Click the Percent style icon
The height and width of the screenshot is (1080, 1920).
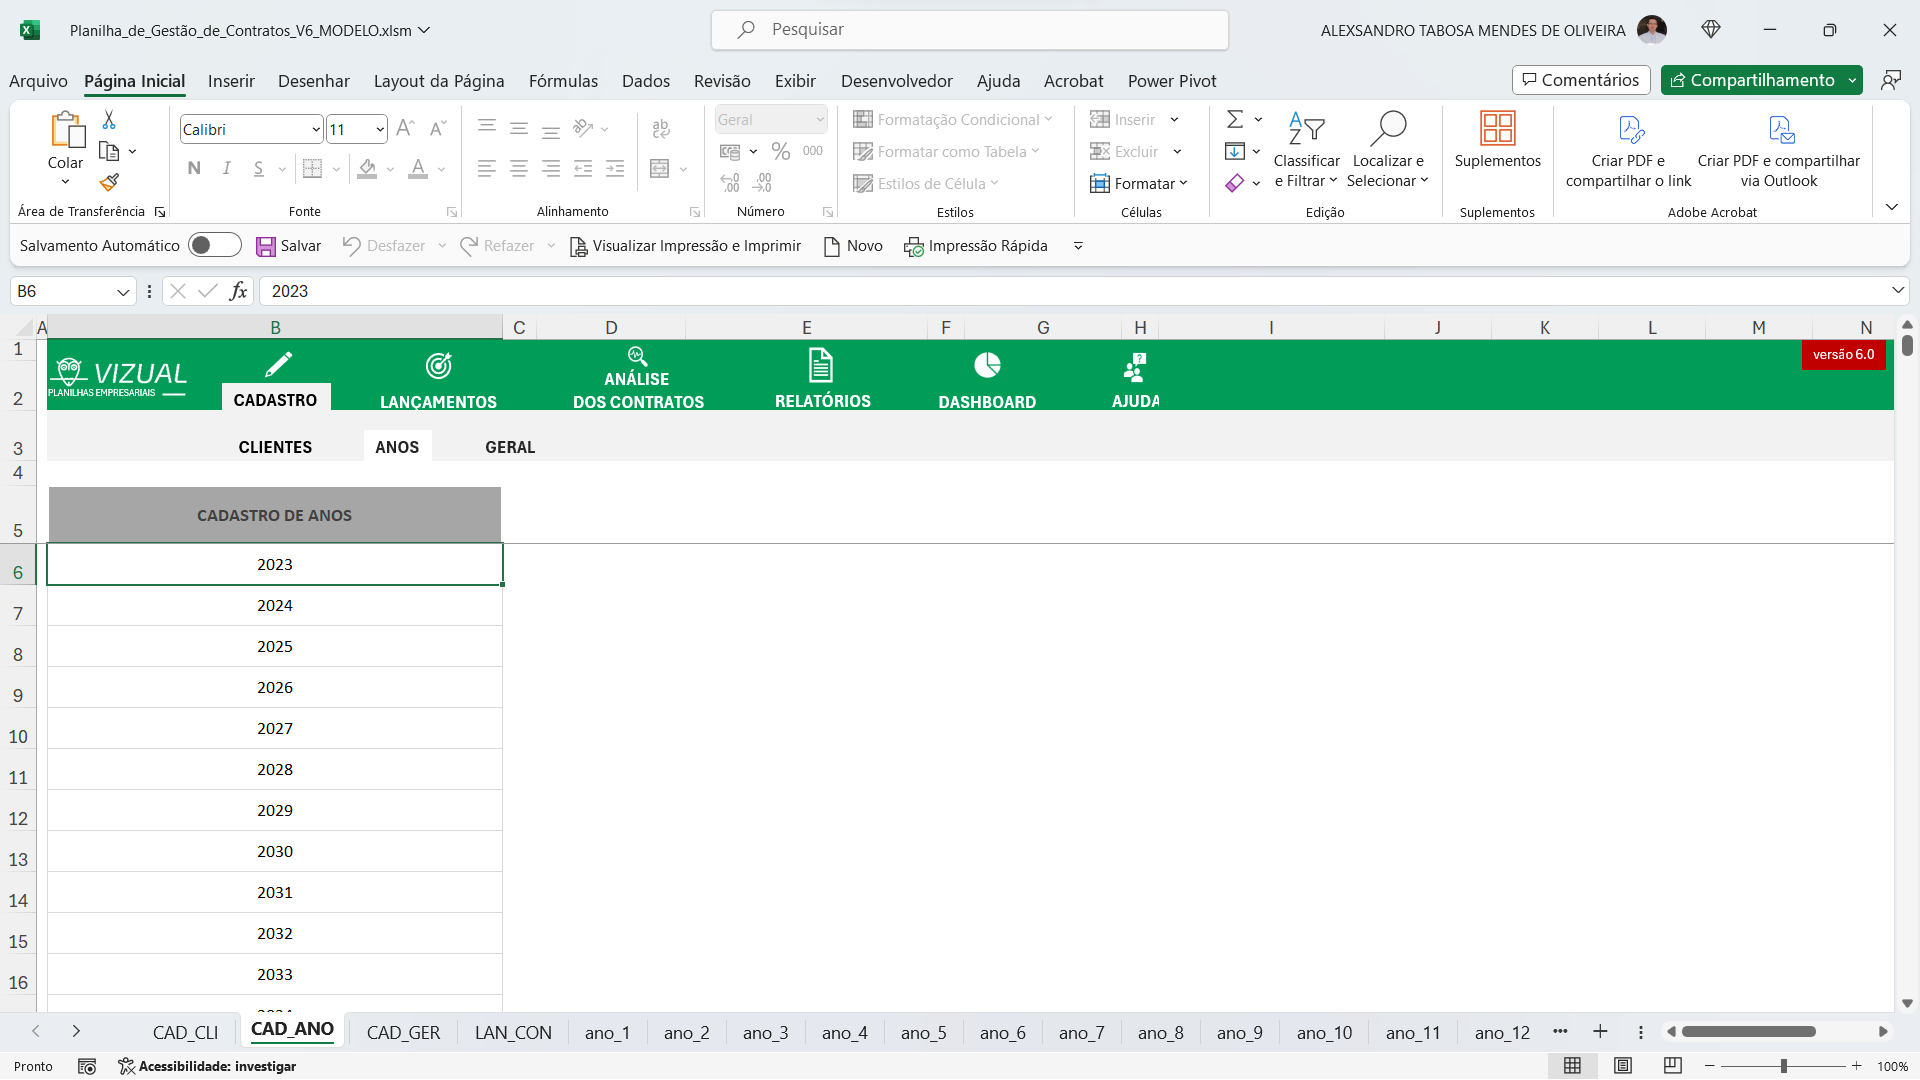[x=781, y=151]
